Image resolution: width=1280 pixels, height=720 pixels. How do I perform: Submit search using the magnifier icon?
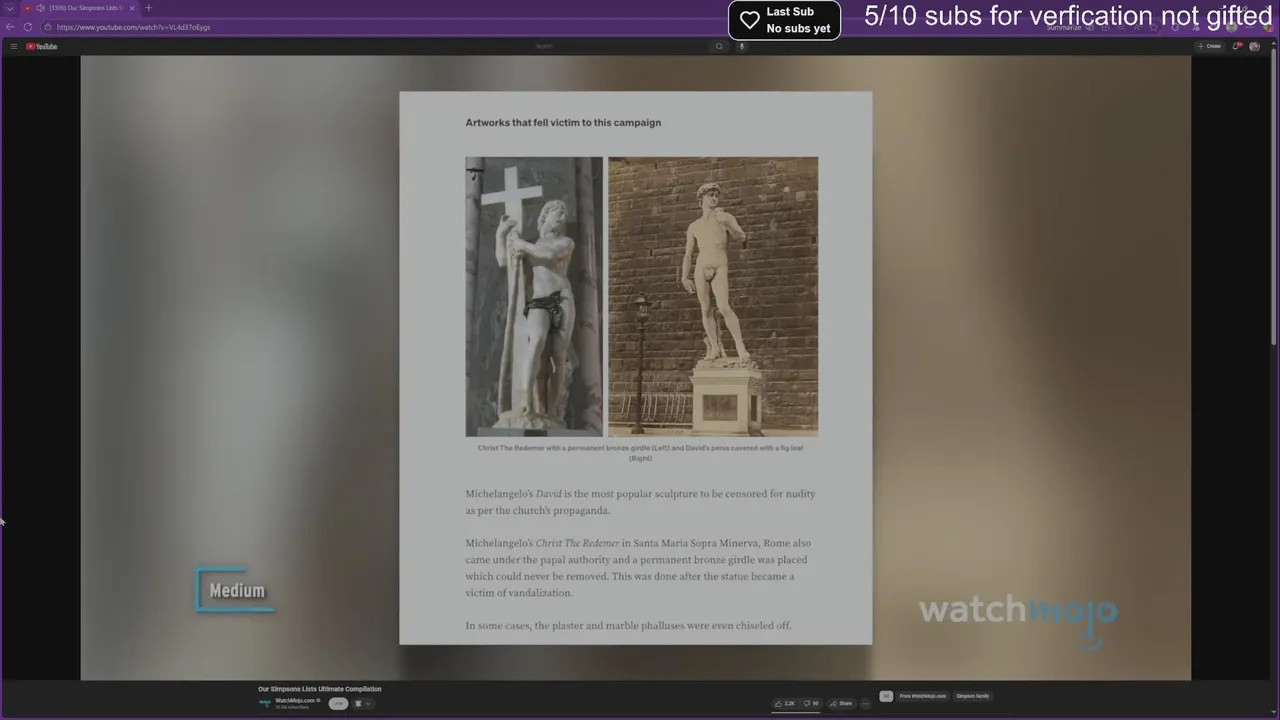click(719, 46)
